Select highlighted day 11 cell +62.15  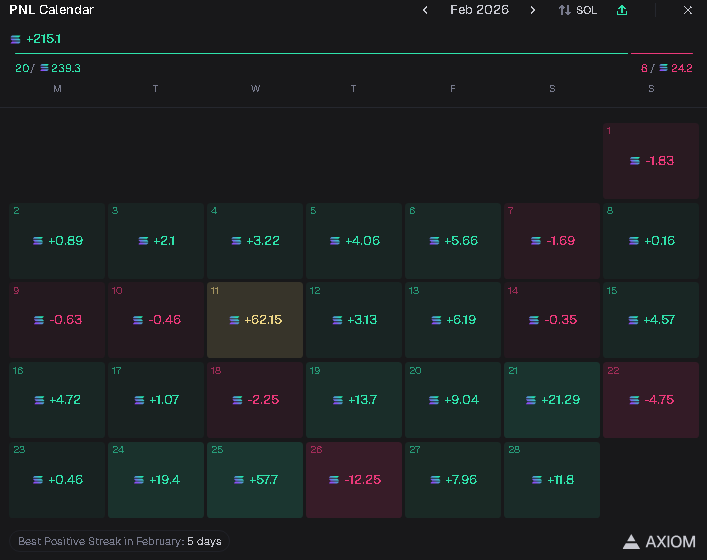click(255, 320)
